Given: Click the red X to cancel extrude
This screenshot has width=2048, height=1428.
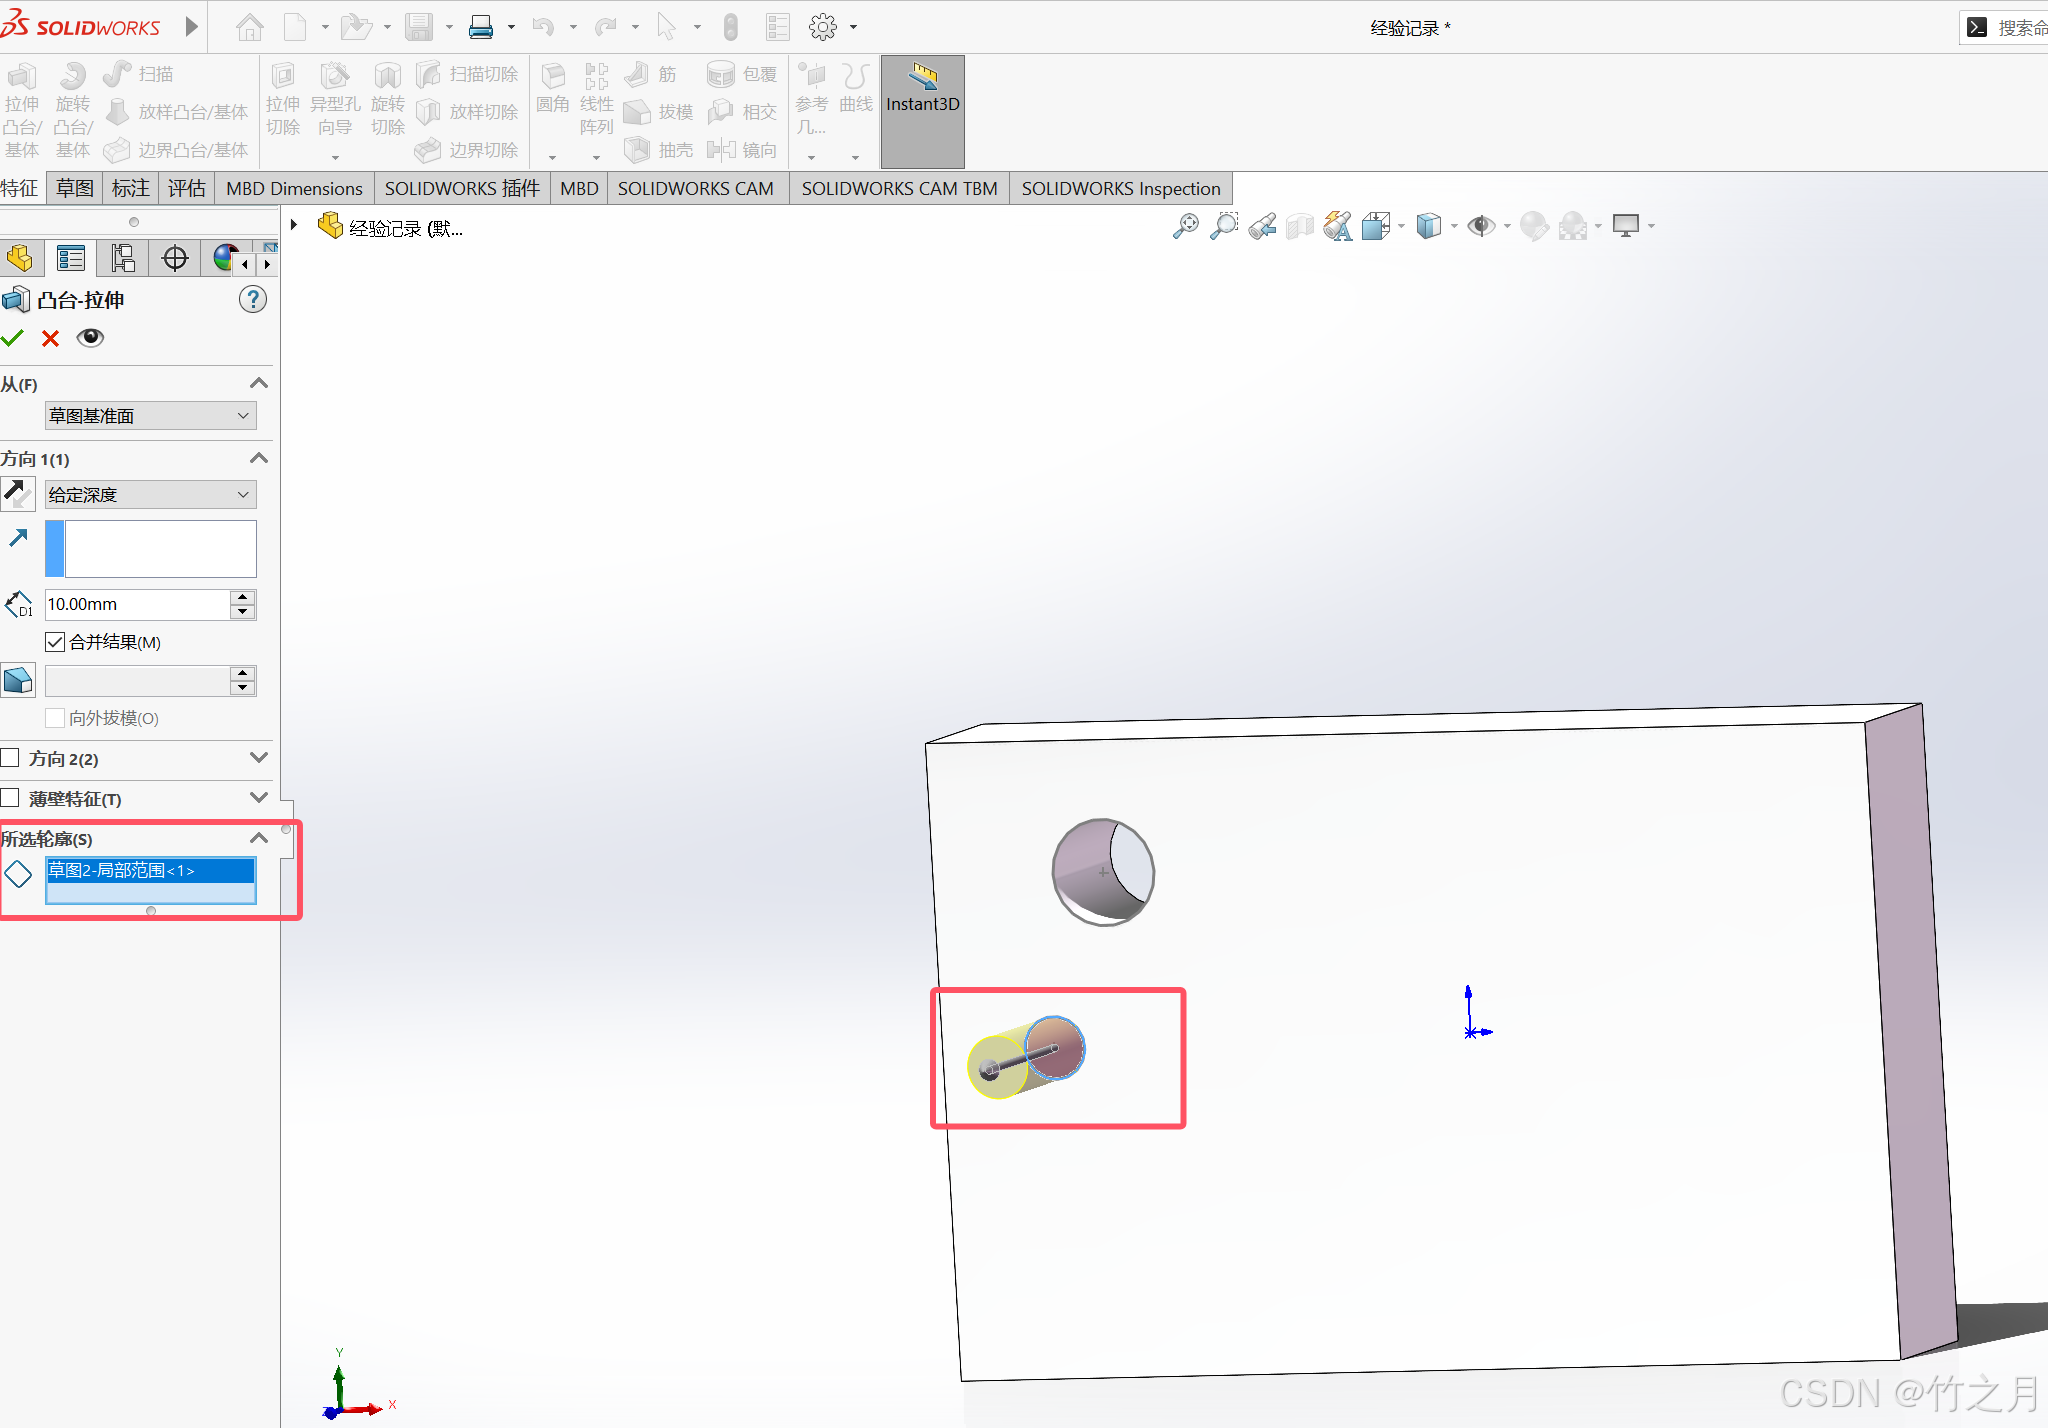Looking at the screenshot, I should [x=50, y=338].
